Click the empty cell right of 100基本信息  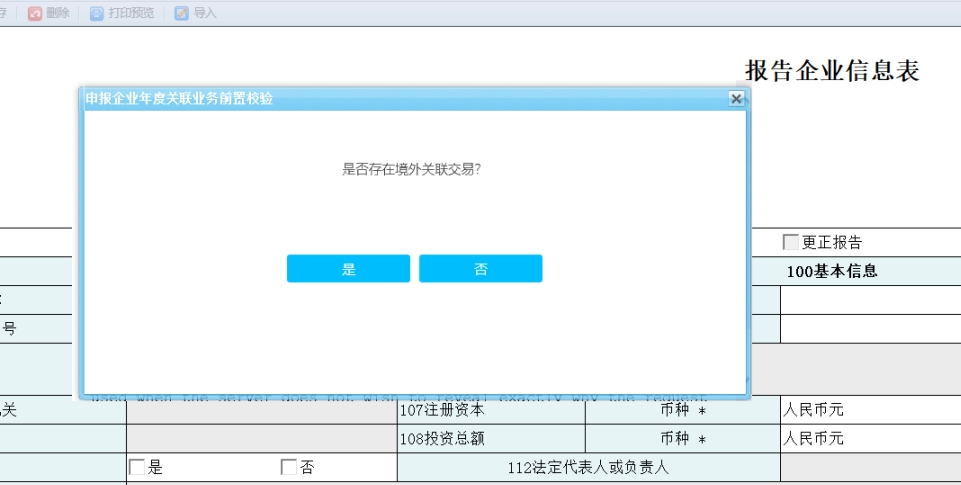tap(869, 300)
